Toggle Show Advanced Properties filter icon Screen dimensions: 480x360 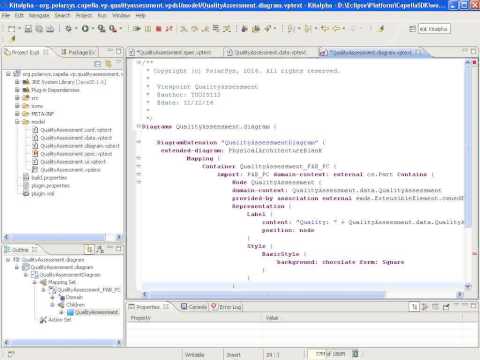pyautogui.click(x=425, y=307)
